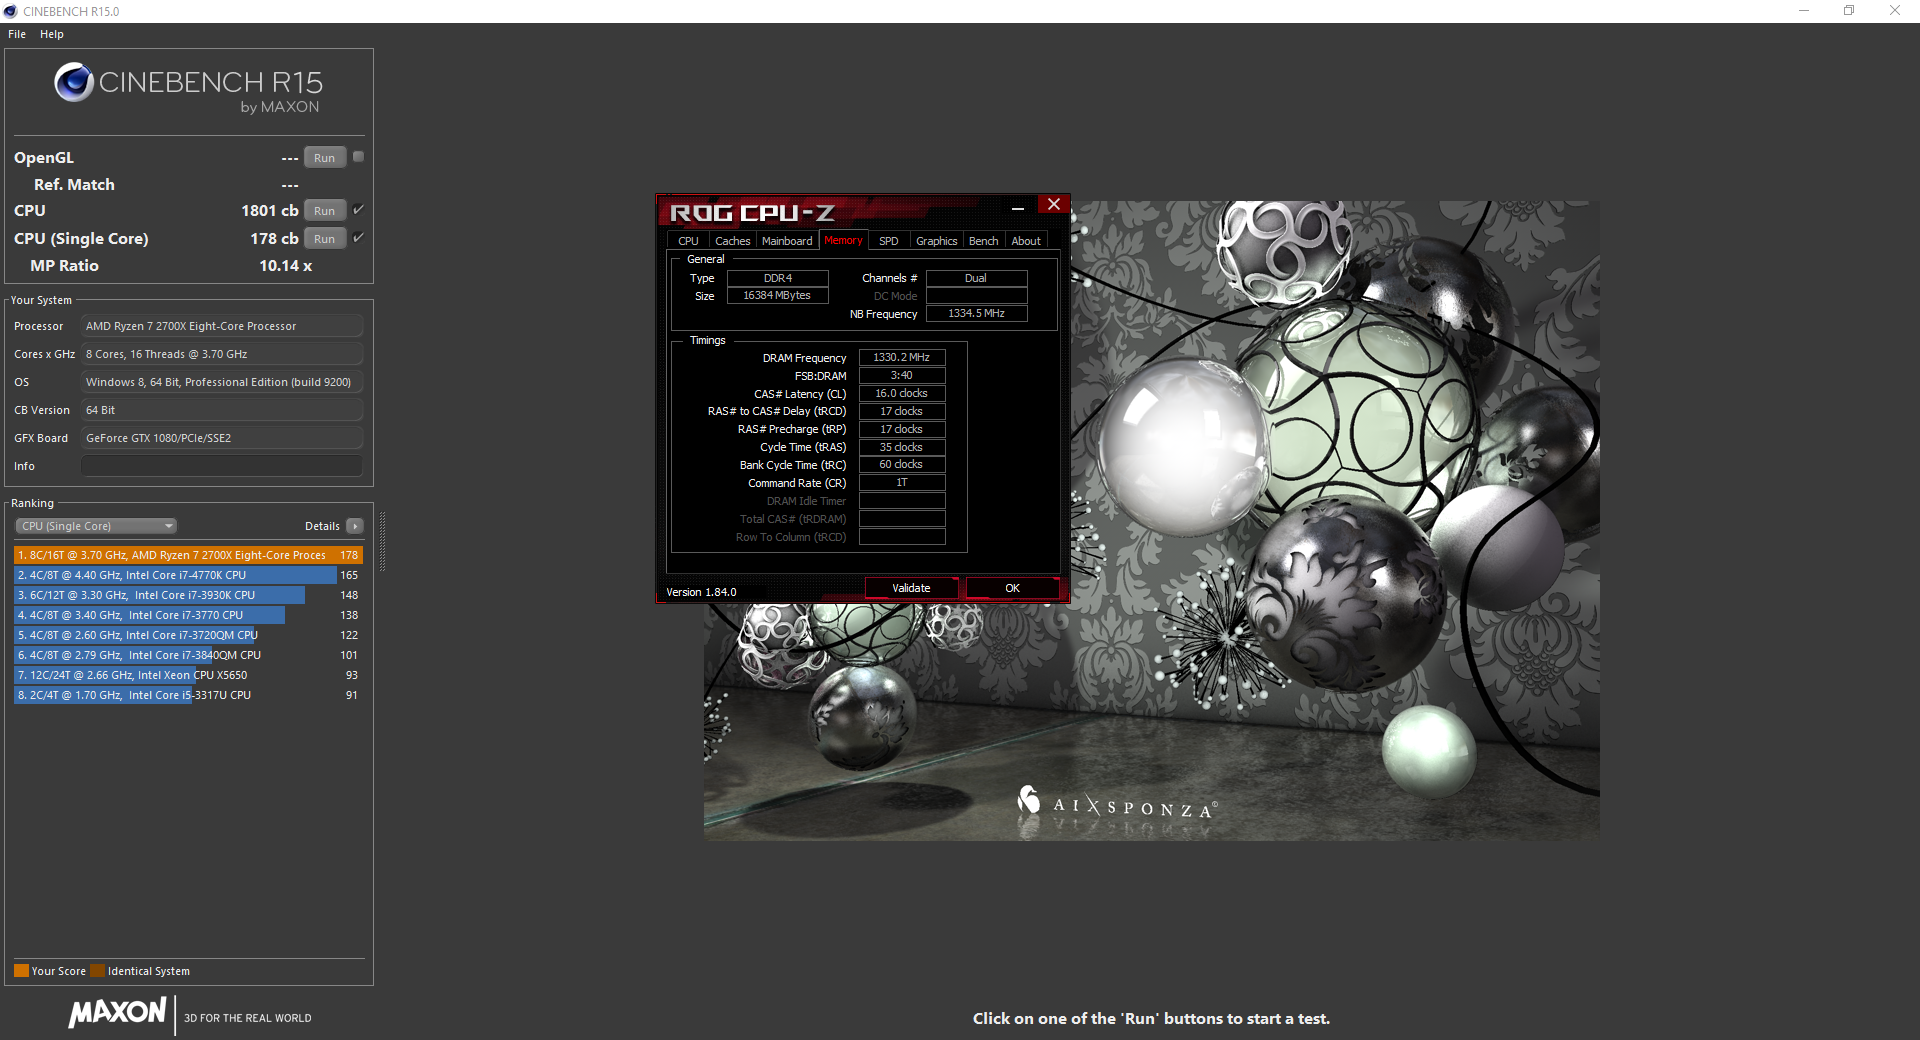Click the CB Version value '64 Bit'

tap(222, 410)
